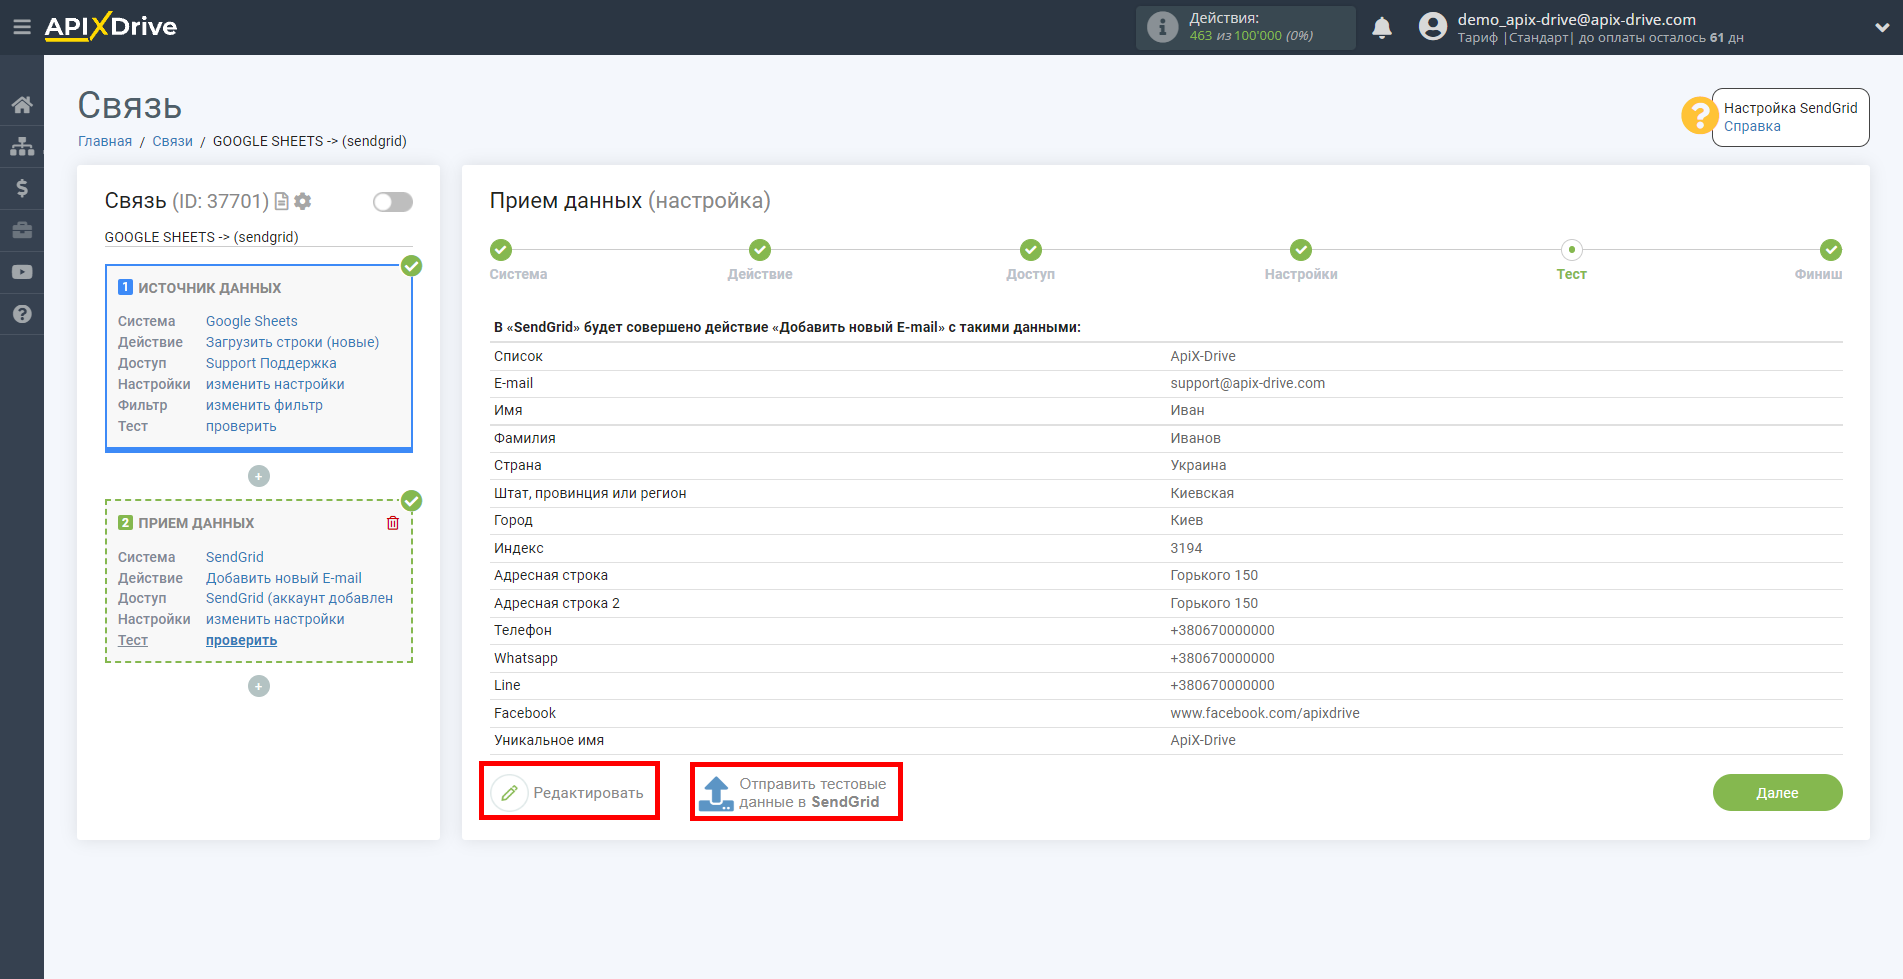Add step plus button below source block
The width and height of the screenshot is (1903, 979).
[x=259, y=476]
